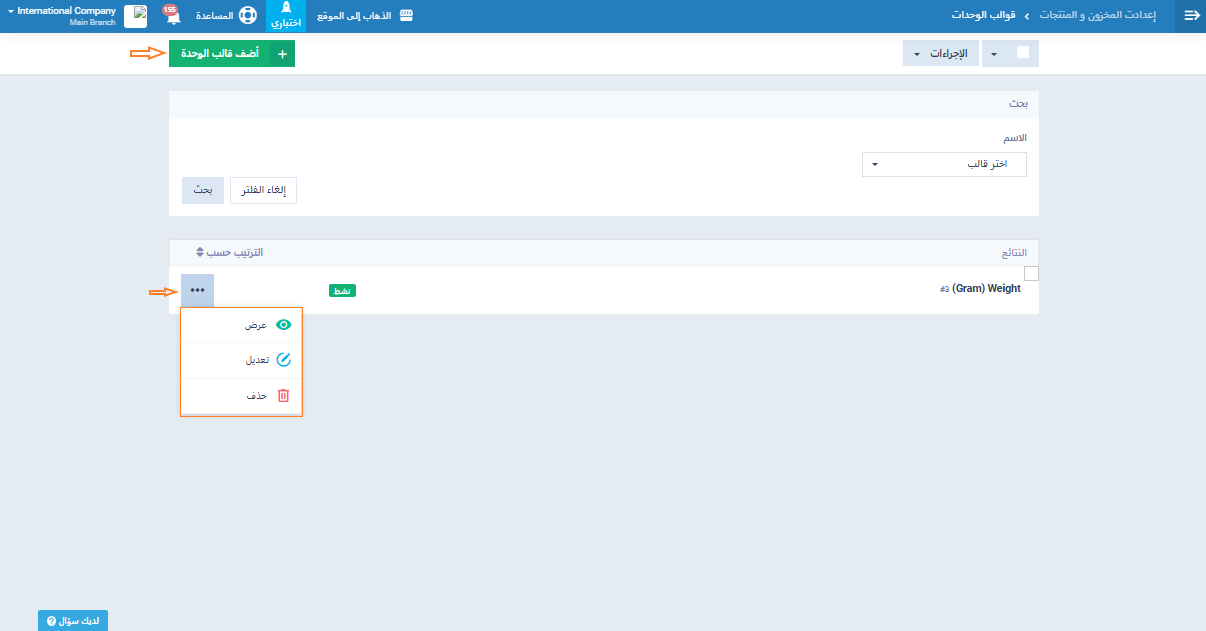Click the trial rocket icon
The height and width of the screenshot is (631, 1206).
pos(286,9)
